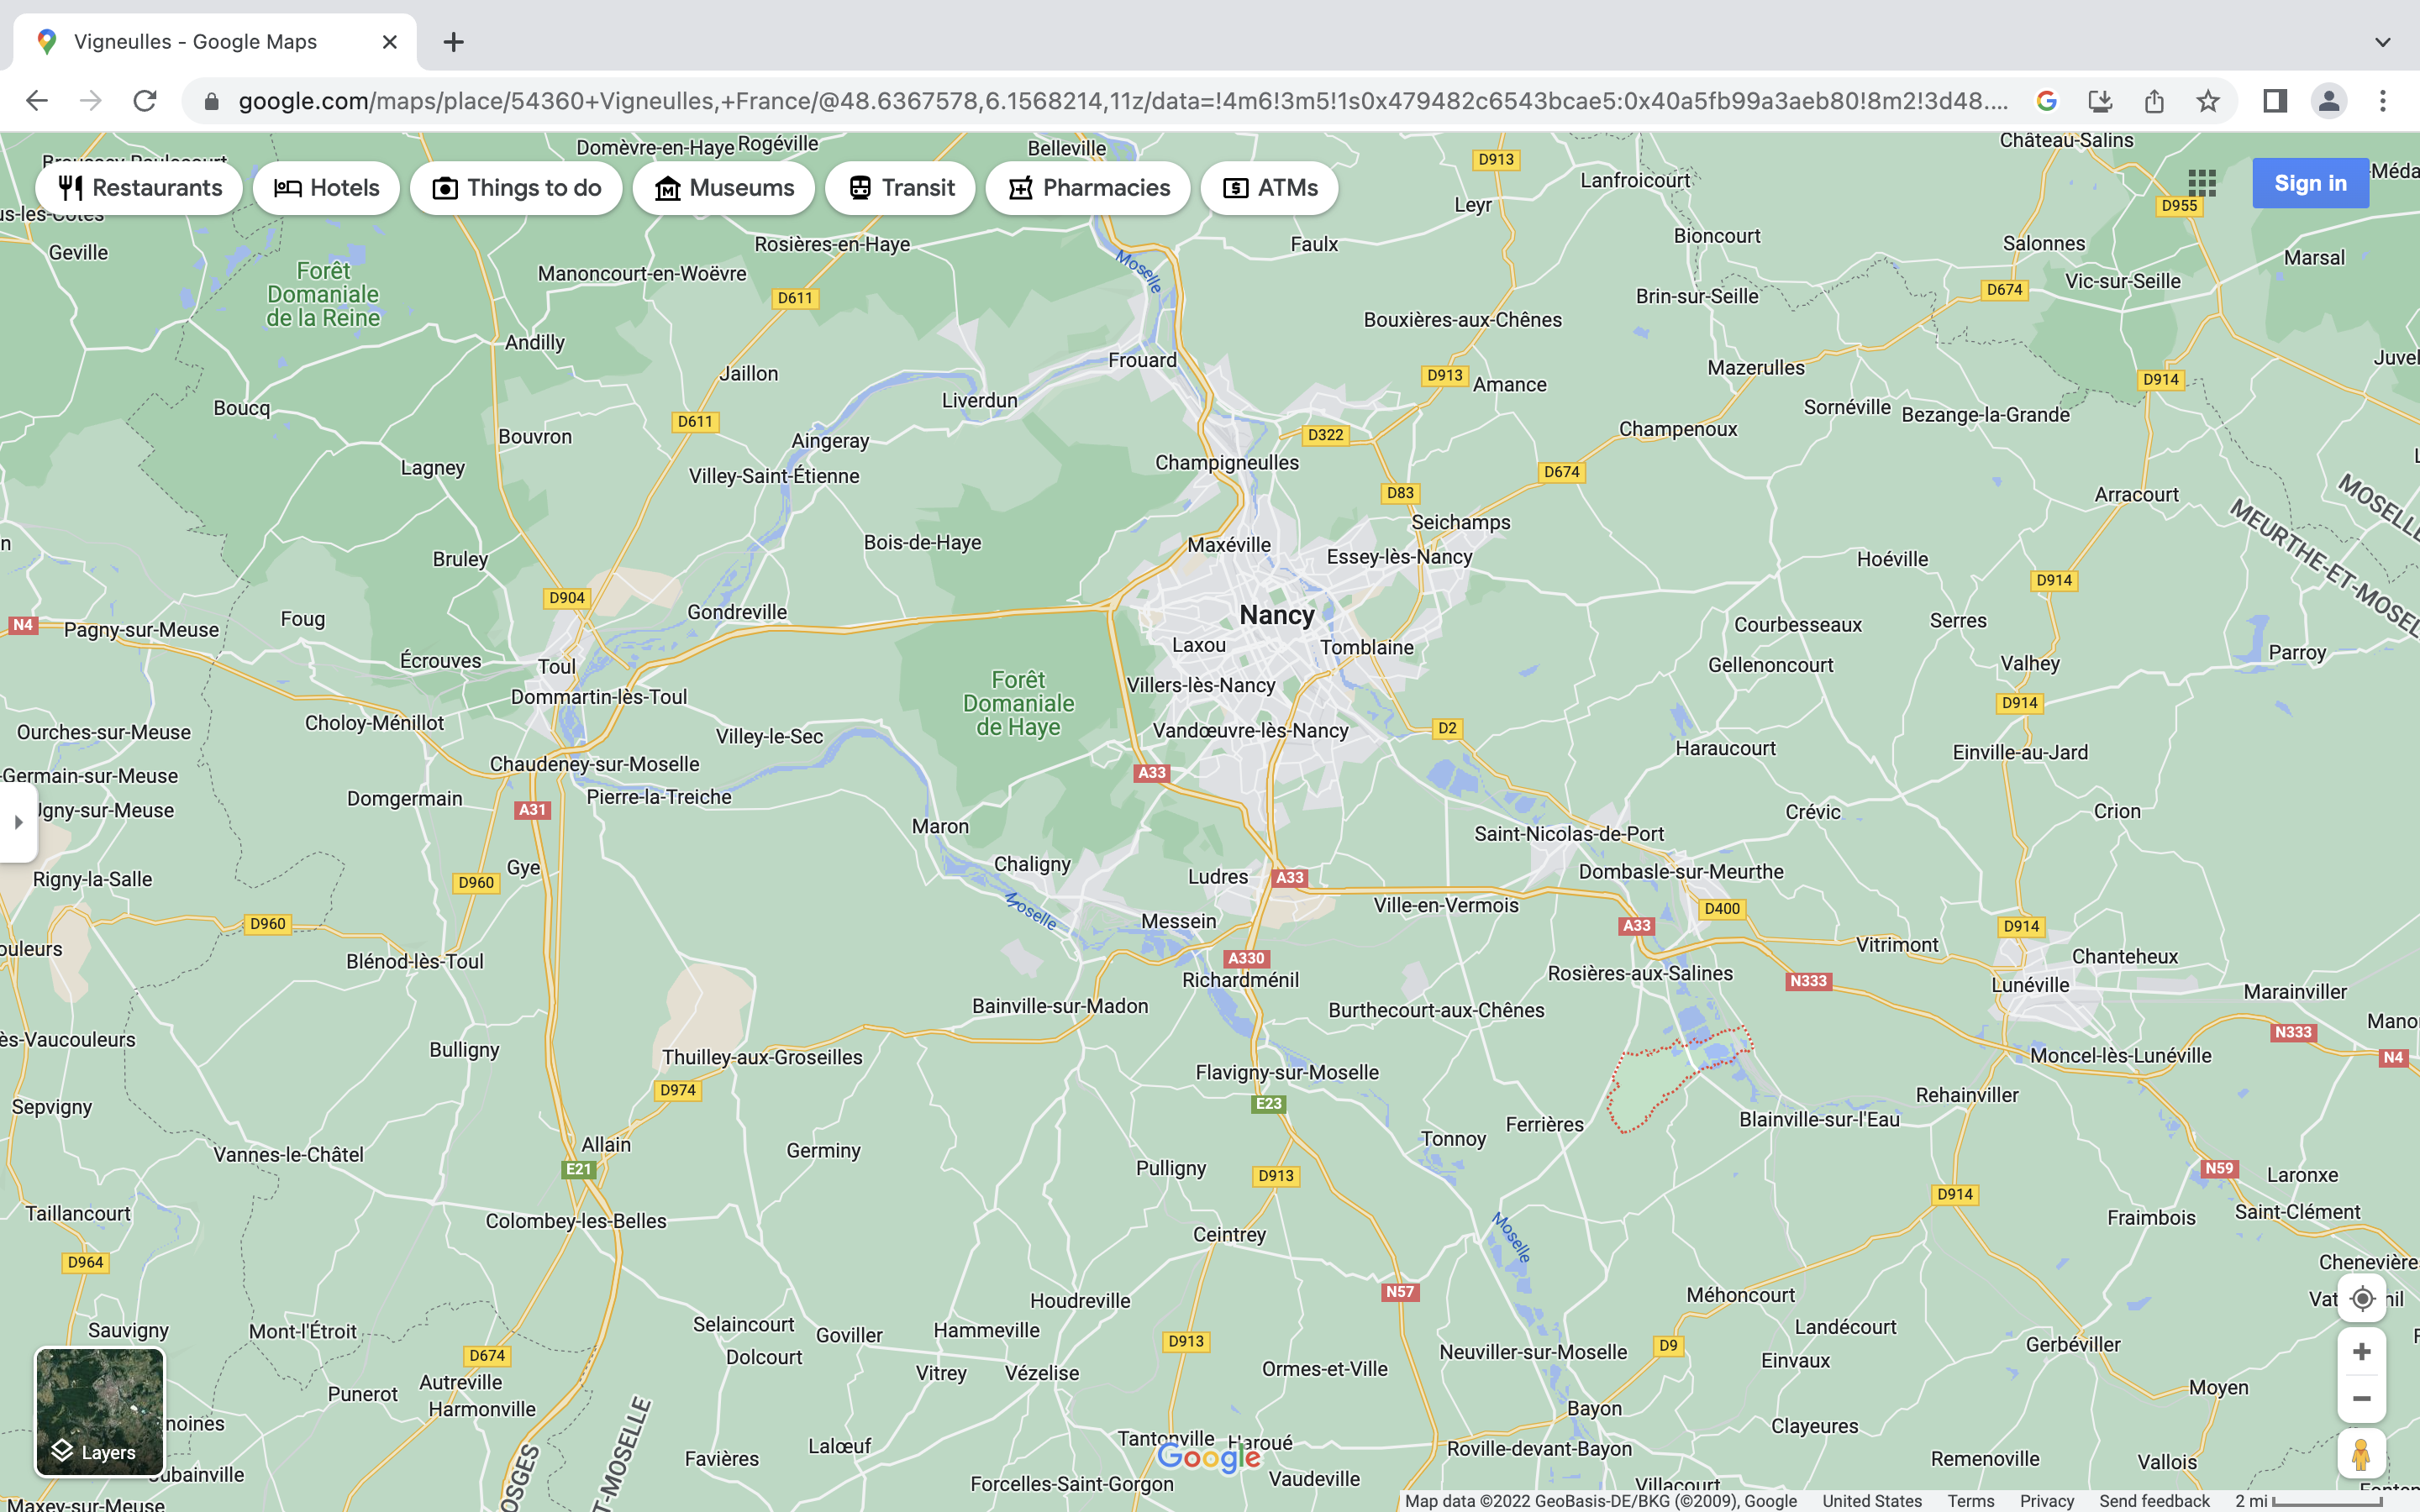Screen dimensions: 2420x1512
Task: Click the Pegman Street View icon
Action: 2361,1454
